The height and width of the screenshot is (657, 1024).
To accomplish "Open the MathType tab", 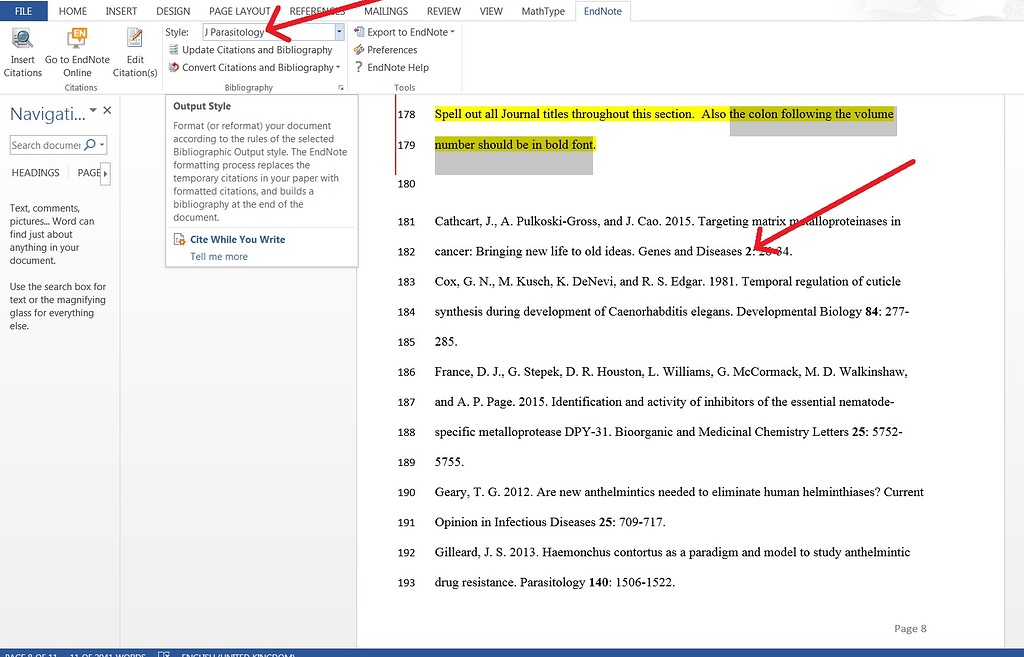I will coord(543,11).
